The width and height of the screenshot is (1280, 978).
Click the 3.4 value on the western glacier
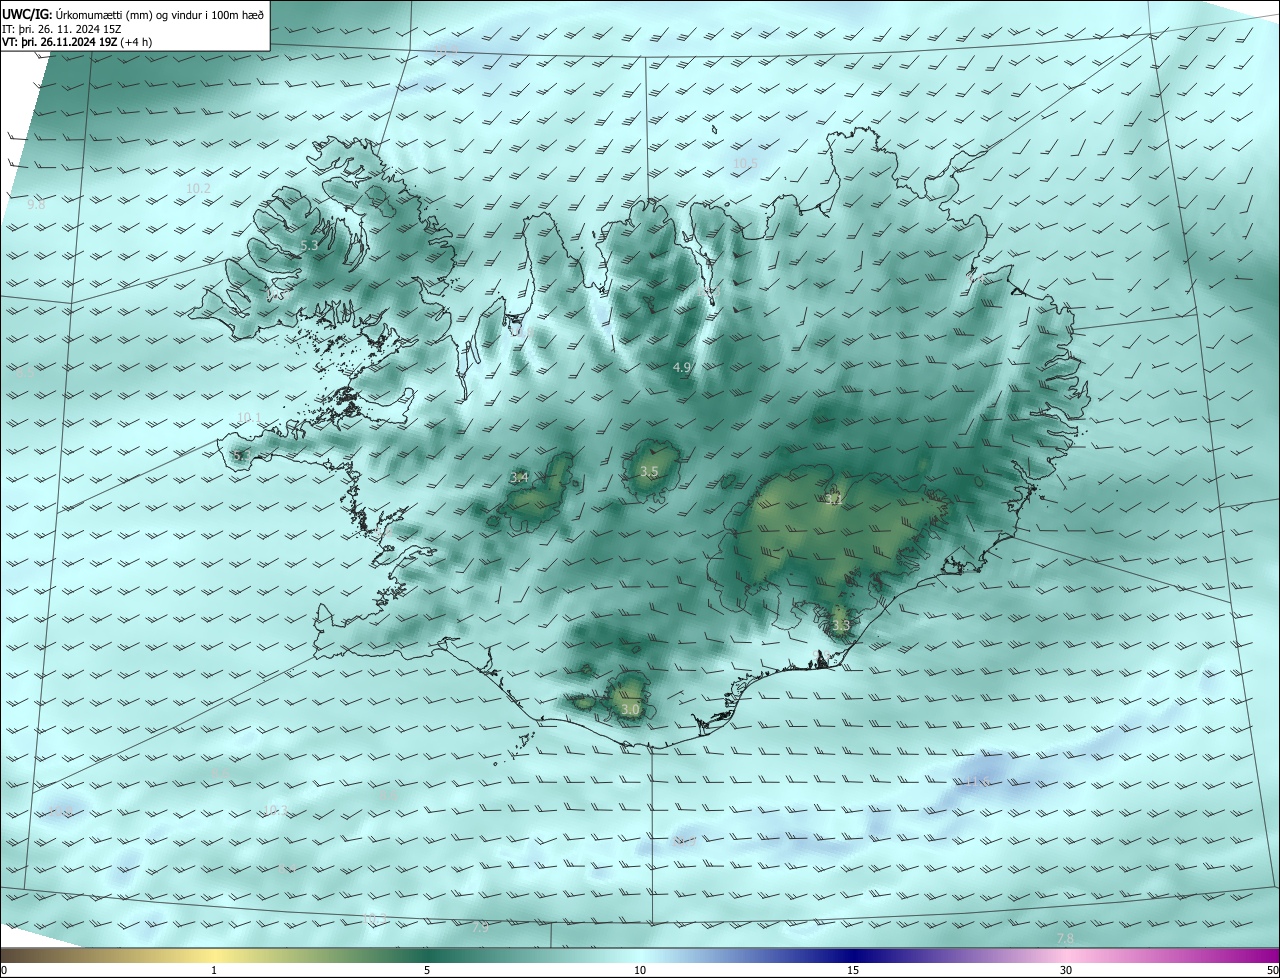pos(519,478)
